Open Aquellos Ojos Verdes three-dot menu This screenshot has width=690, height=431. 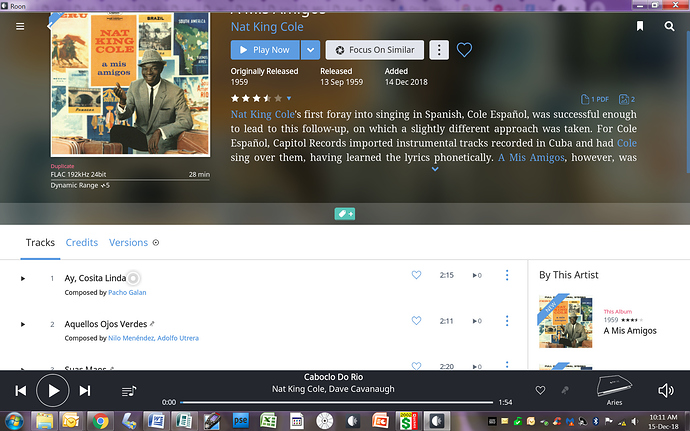507,321
